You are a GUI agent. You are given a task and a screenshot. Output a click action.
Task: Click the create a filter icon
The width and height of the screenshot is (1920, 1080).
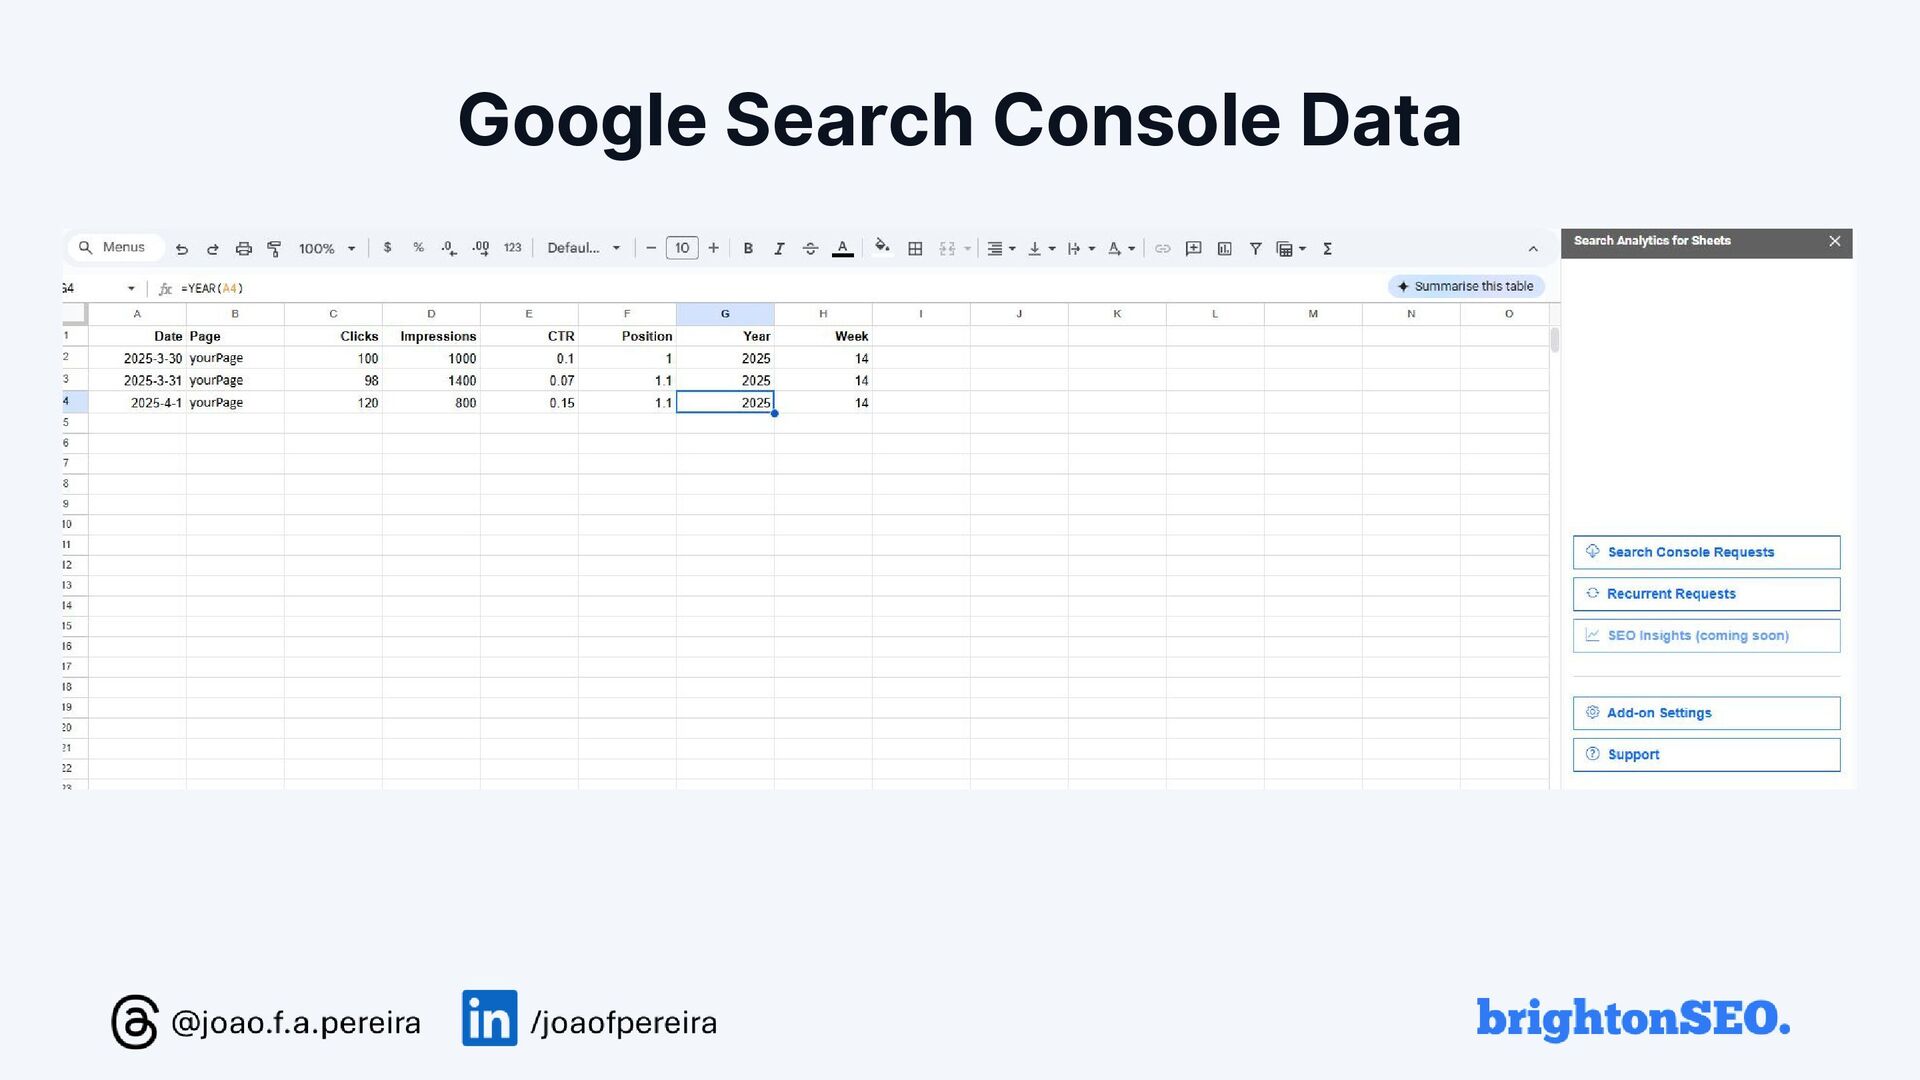(x=1255, y=249)
